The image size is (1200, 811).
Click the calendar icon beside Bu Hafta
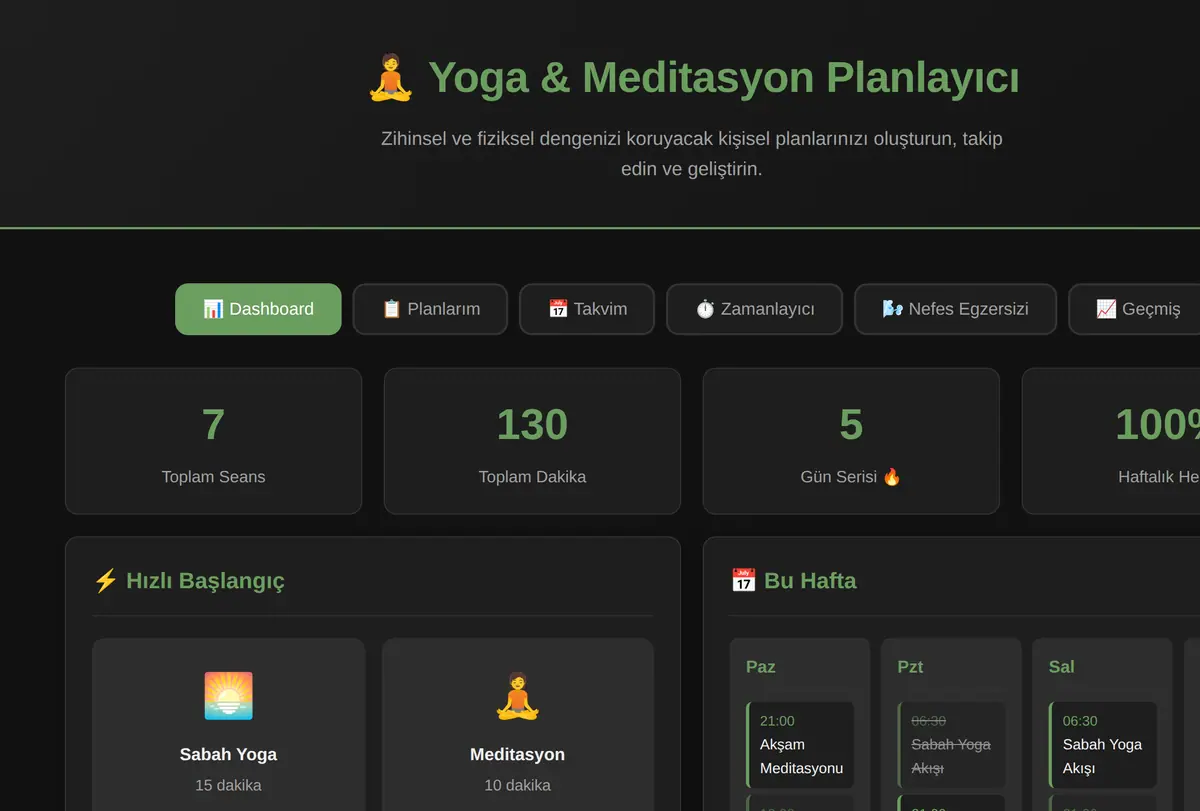(x=743, y=581)
